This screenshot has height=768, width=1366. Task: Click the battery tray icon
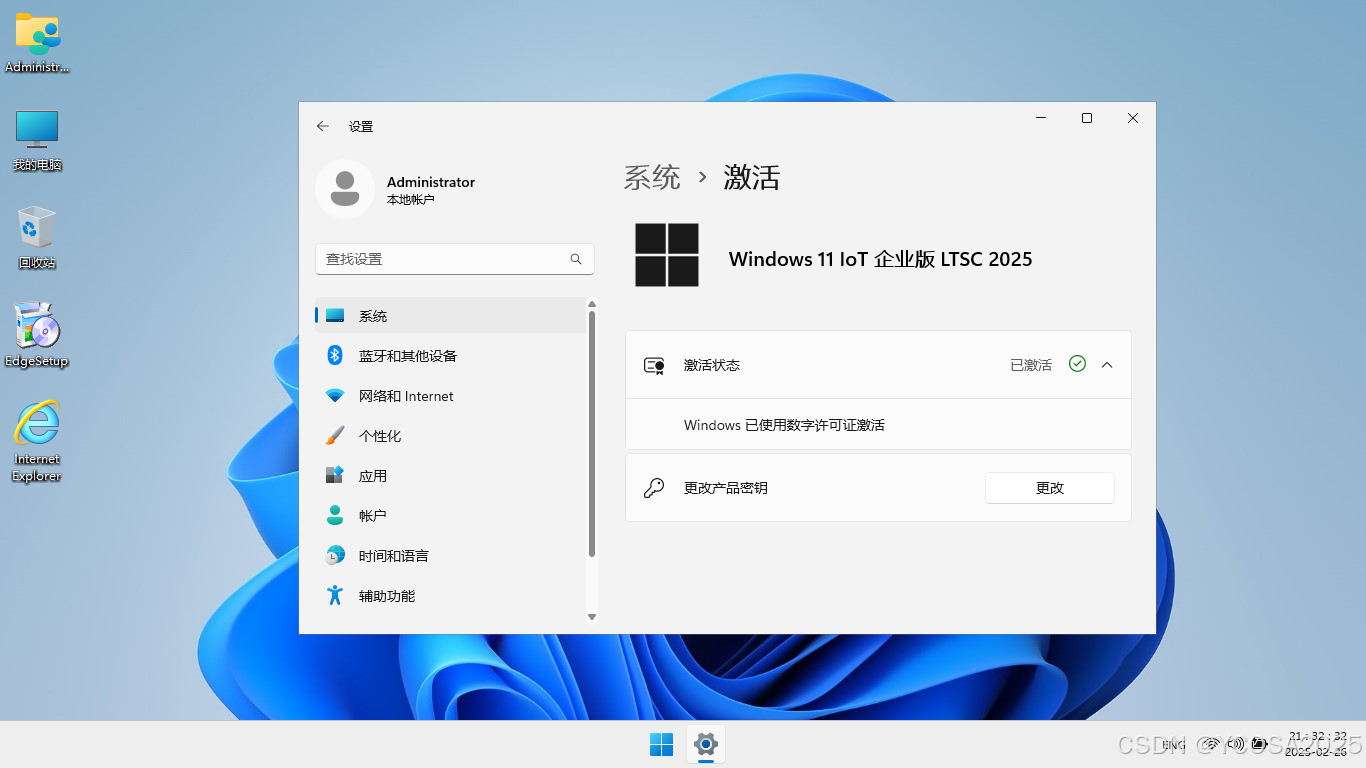(x=1260, y=744)
